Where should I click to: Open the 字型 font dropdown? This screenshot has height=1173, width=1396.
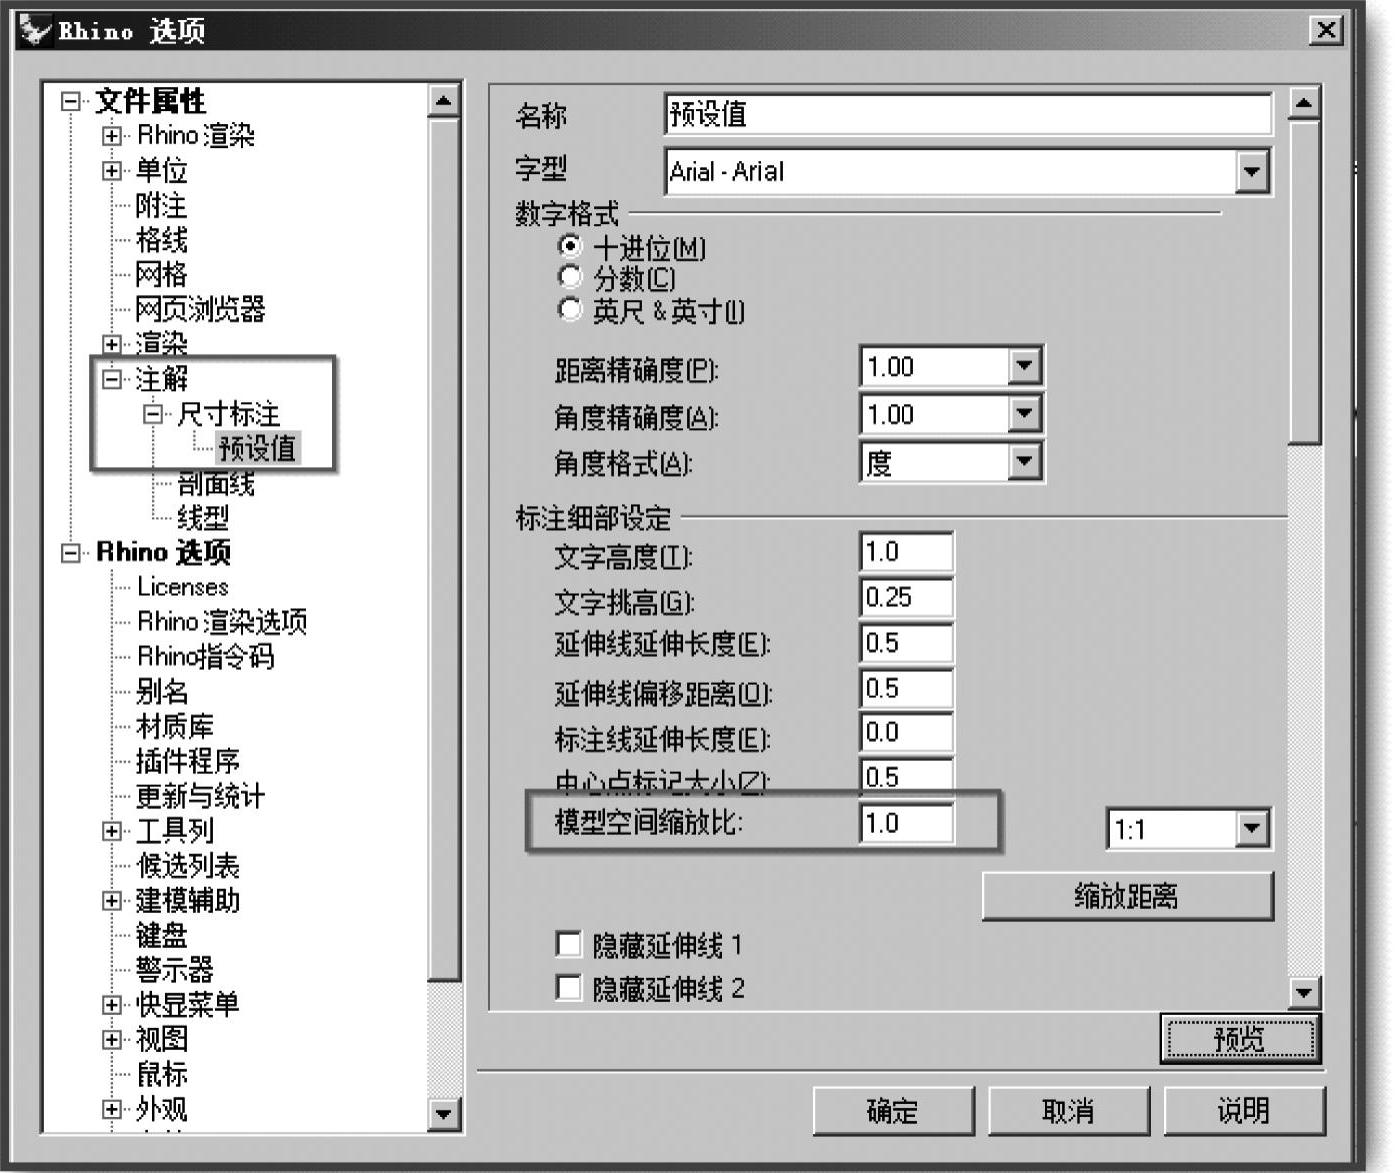(1252, 171)
